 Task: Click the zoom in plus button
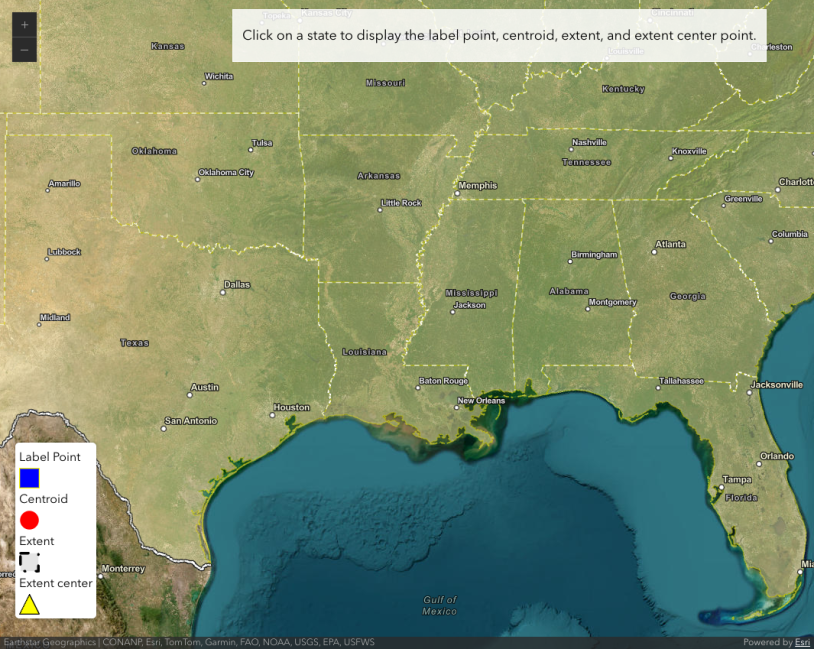click(24, 24)
